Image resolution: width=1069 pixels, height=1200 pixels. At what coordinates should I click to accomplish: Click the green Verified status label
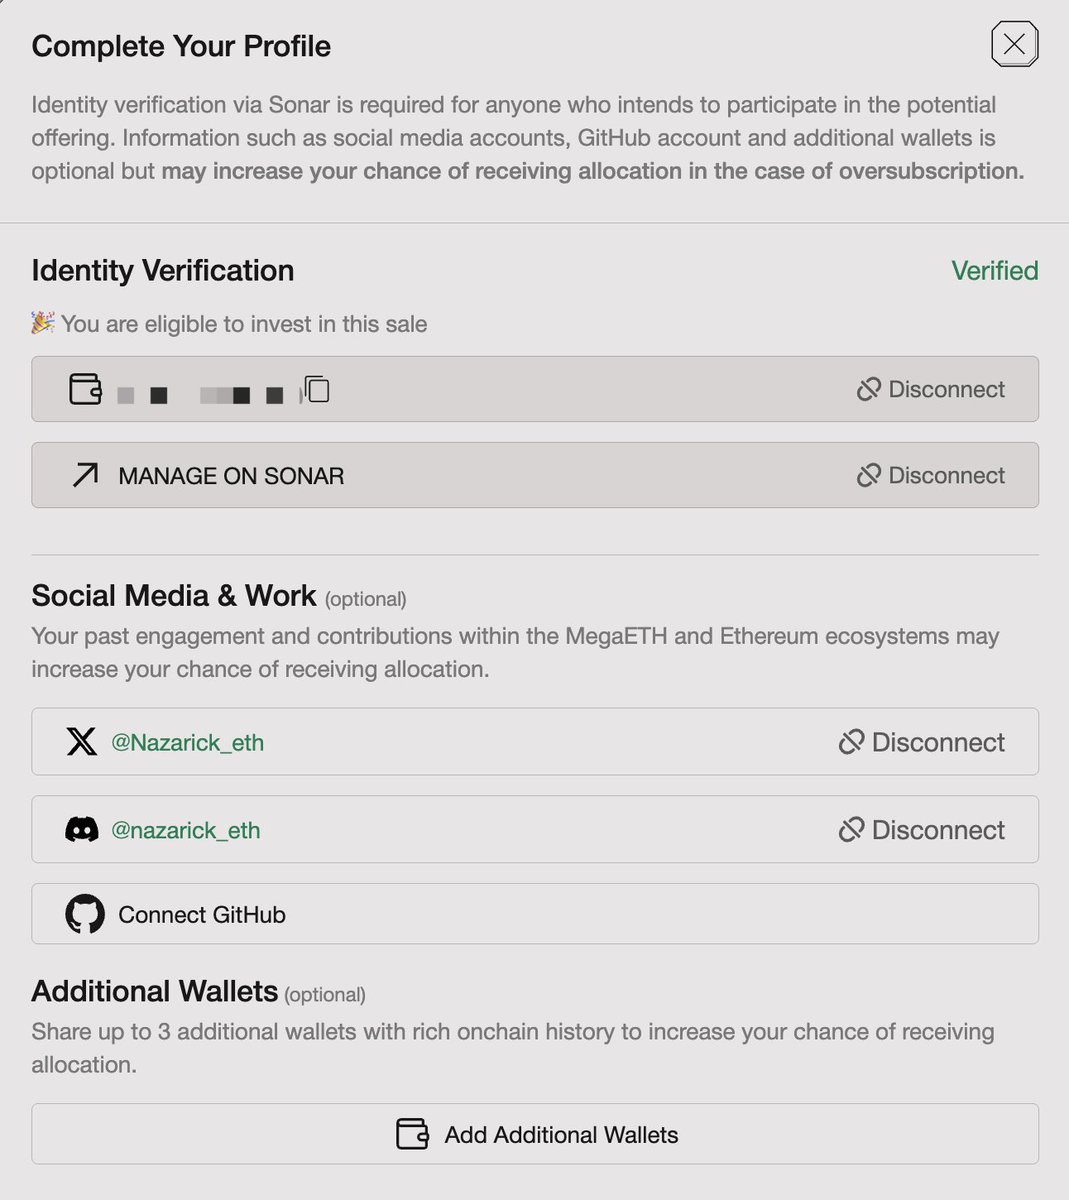tap(994, 270)
